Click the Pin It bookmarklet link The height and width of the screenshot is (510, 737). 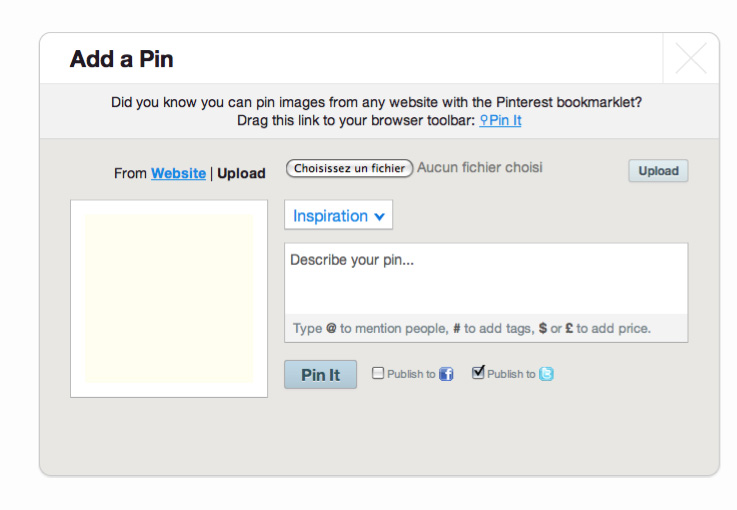505,121
